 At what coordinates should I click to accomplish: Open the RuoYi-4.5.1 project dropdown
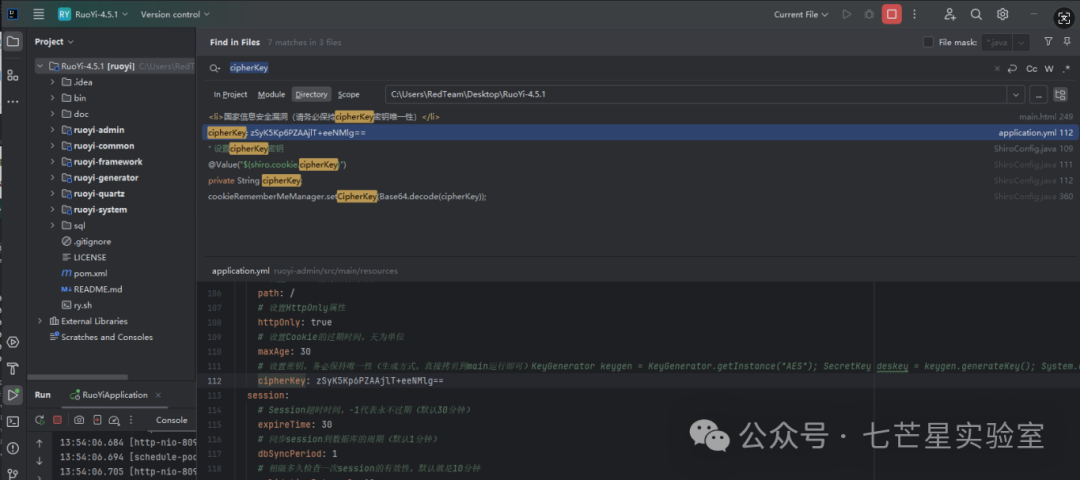click(x=93, y=14)
